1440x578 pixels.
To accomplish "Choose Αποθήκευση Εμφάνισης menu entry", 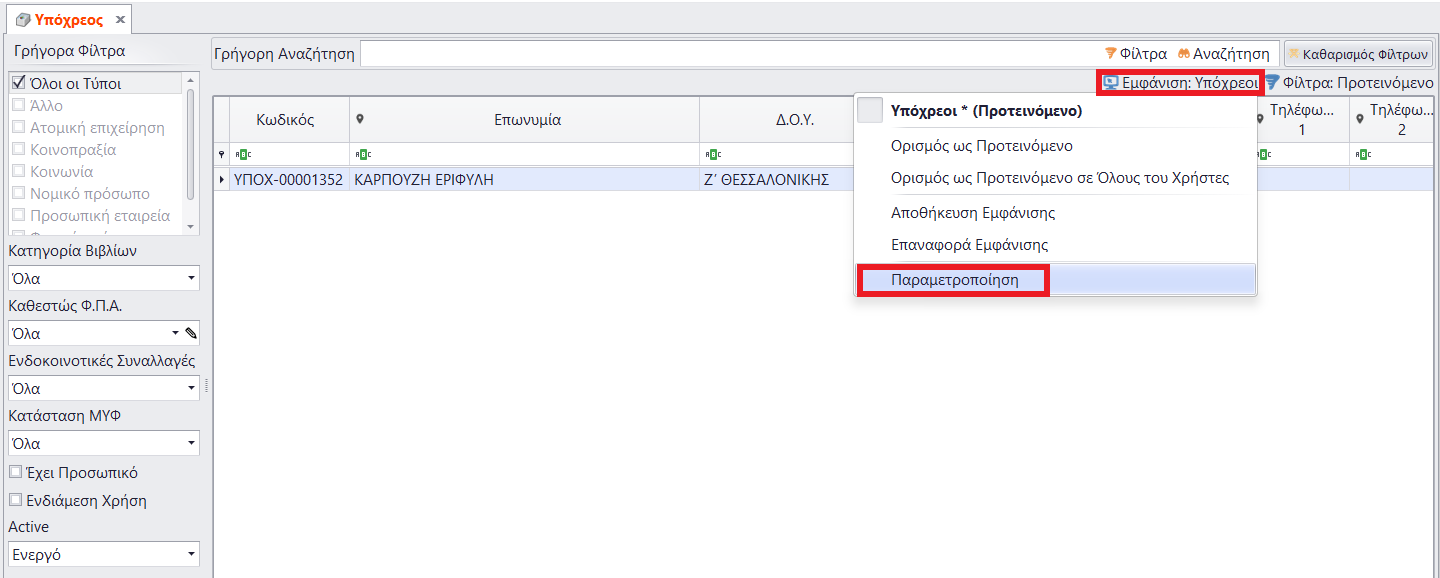I will tap(972, 213).
